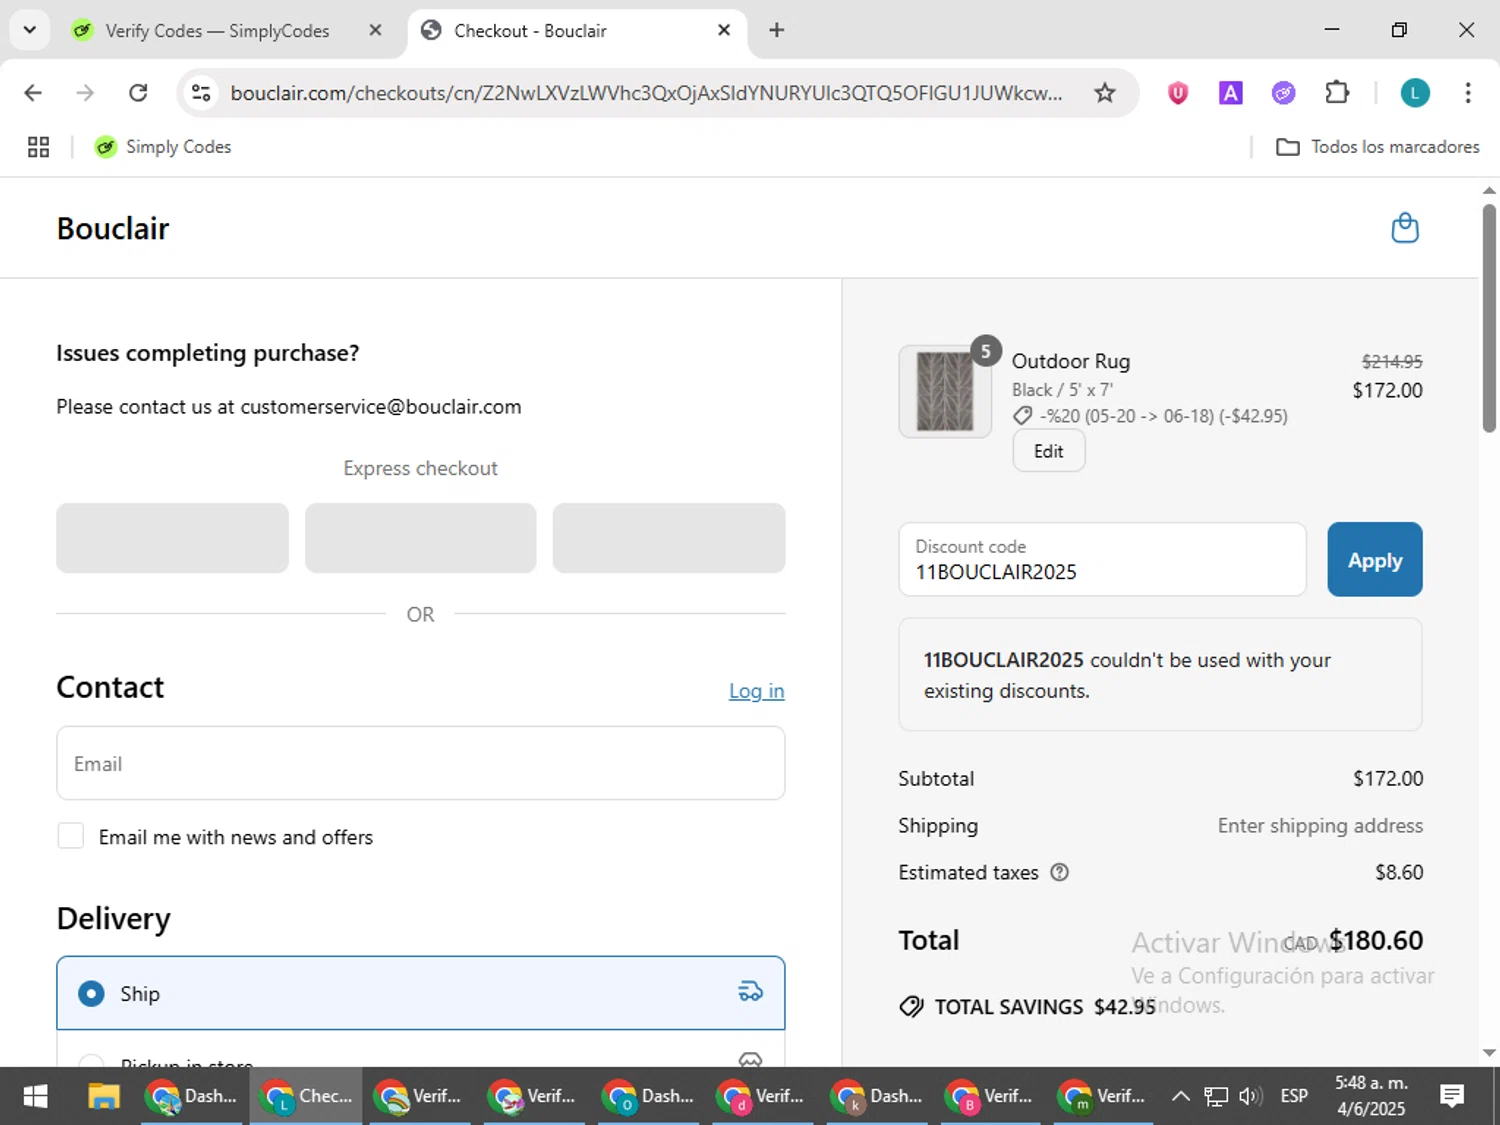Open Todos los marcadores folder
The height and width of the screenshot is (1125, 1500).
(1377, 147)
